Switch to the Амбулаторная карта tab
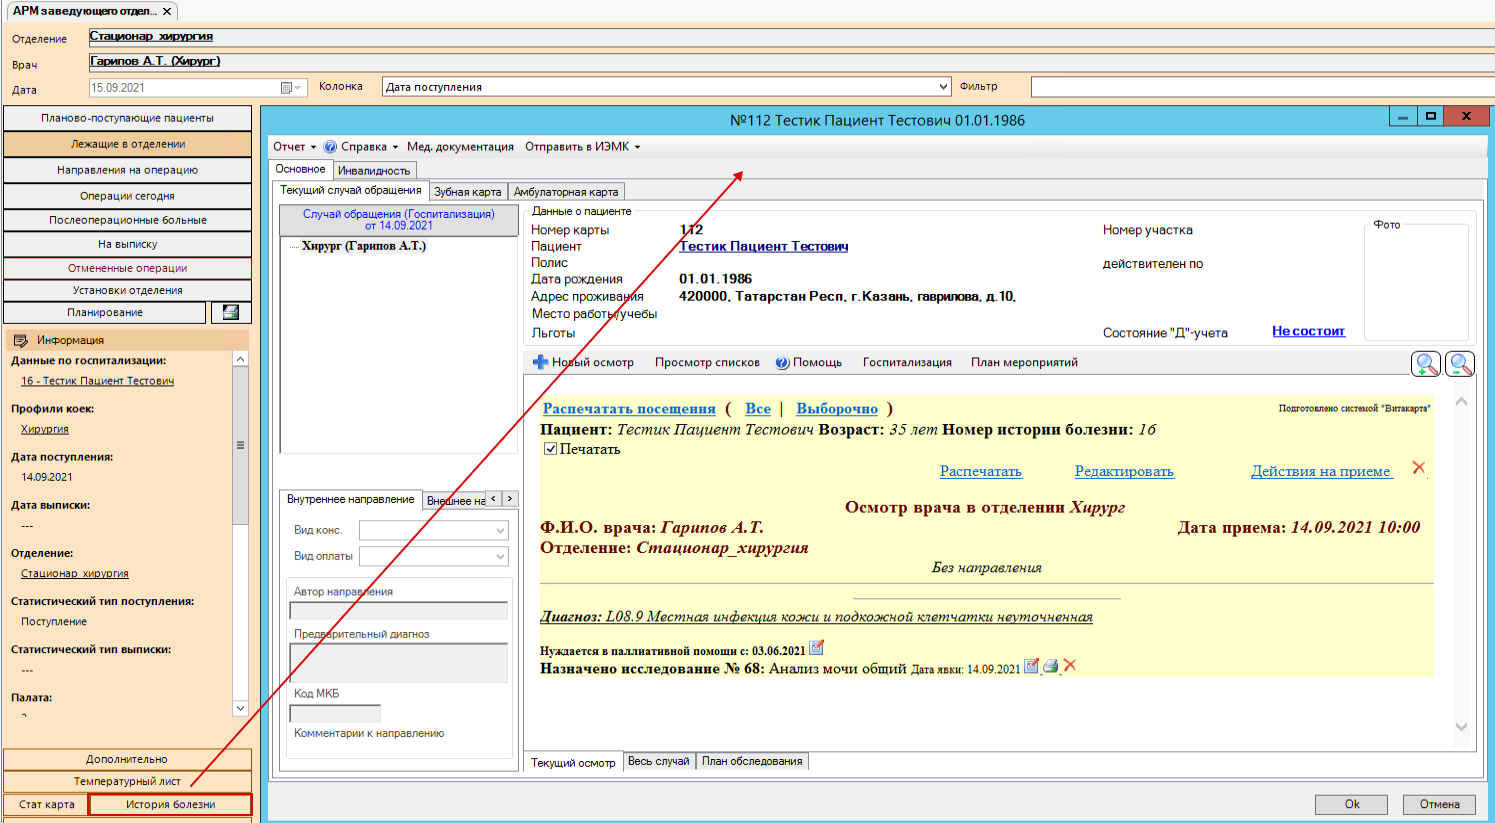 tap(566, 191)
